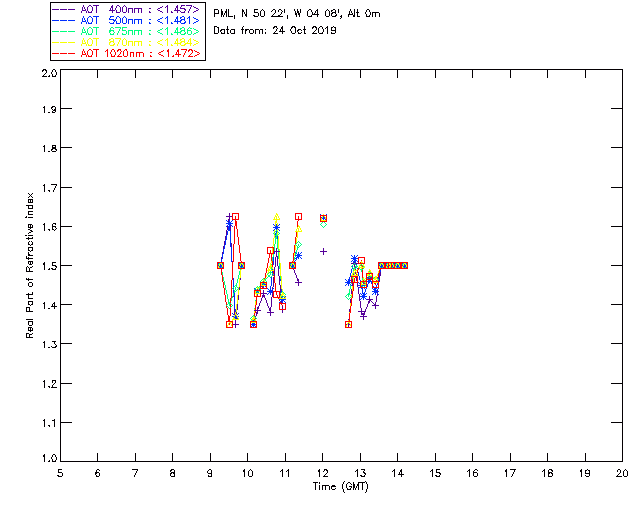Click the 5 x-axis time label
640x512 pixels.
[x=60, y=473]
